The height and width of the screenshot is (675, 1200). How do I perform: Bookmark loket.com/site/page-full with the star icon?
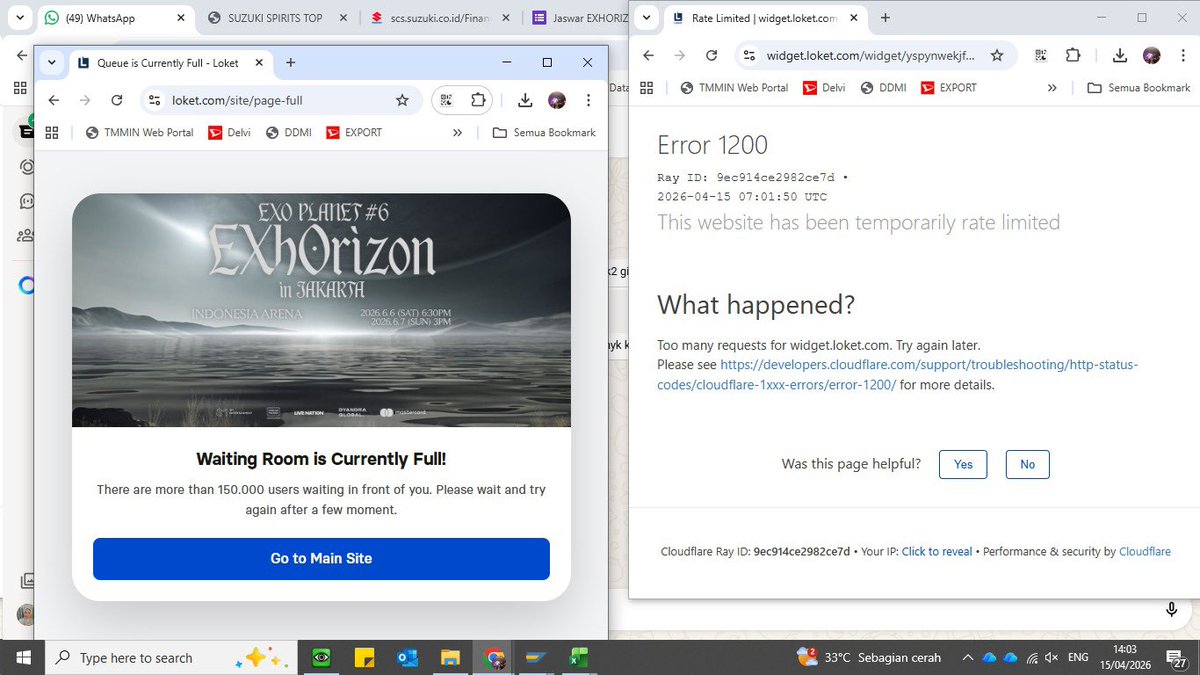402,100
